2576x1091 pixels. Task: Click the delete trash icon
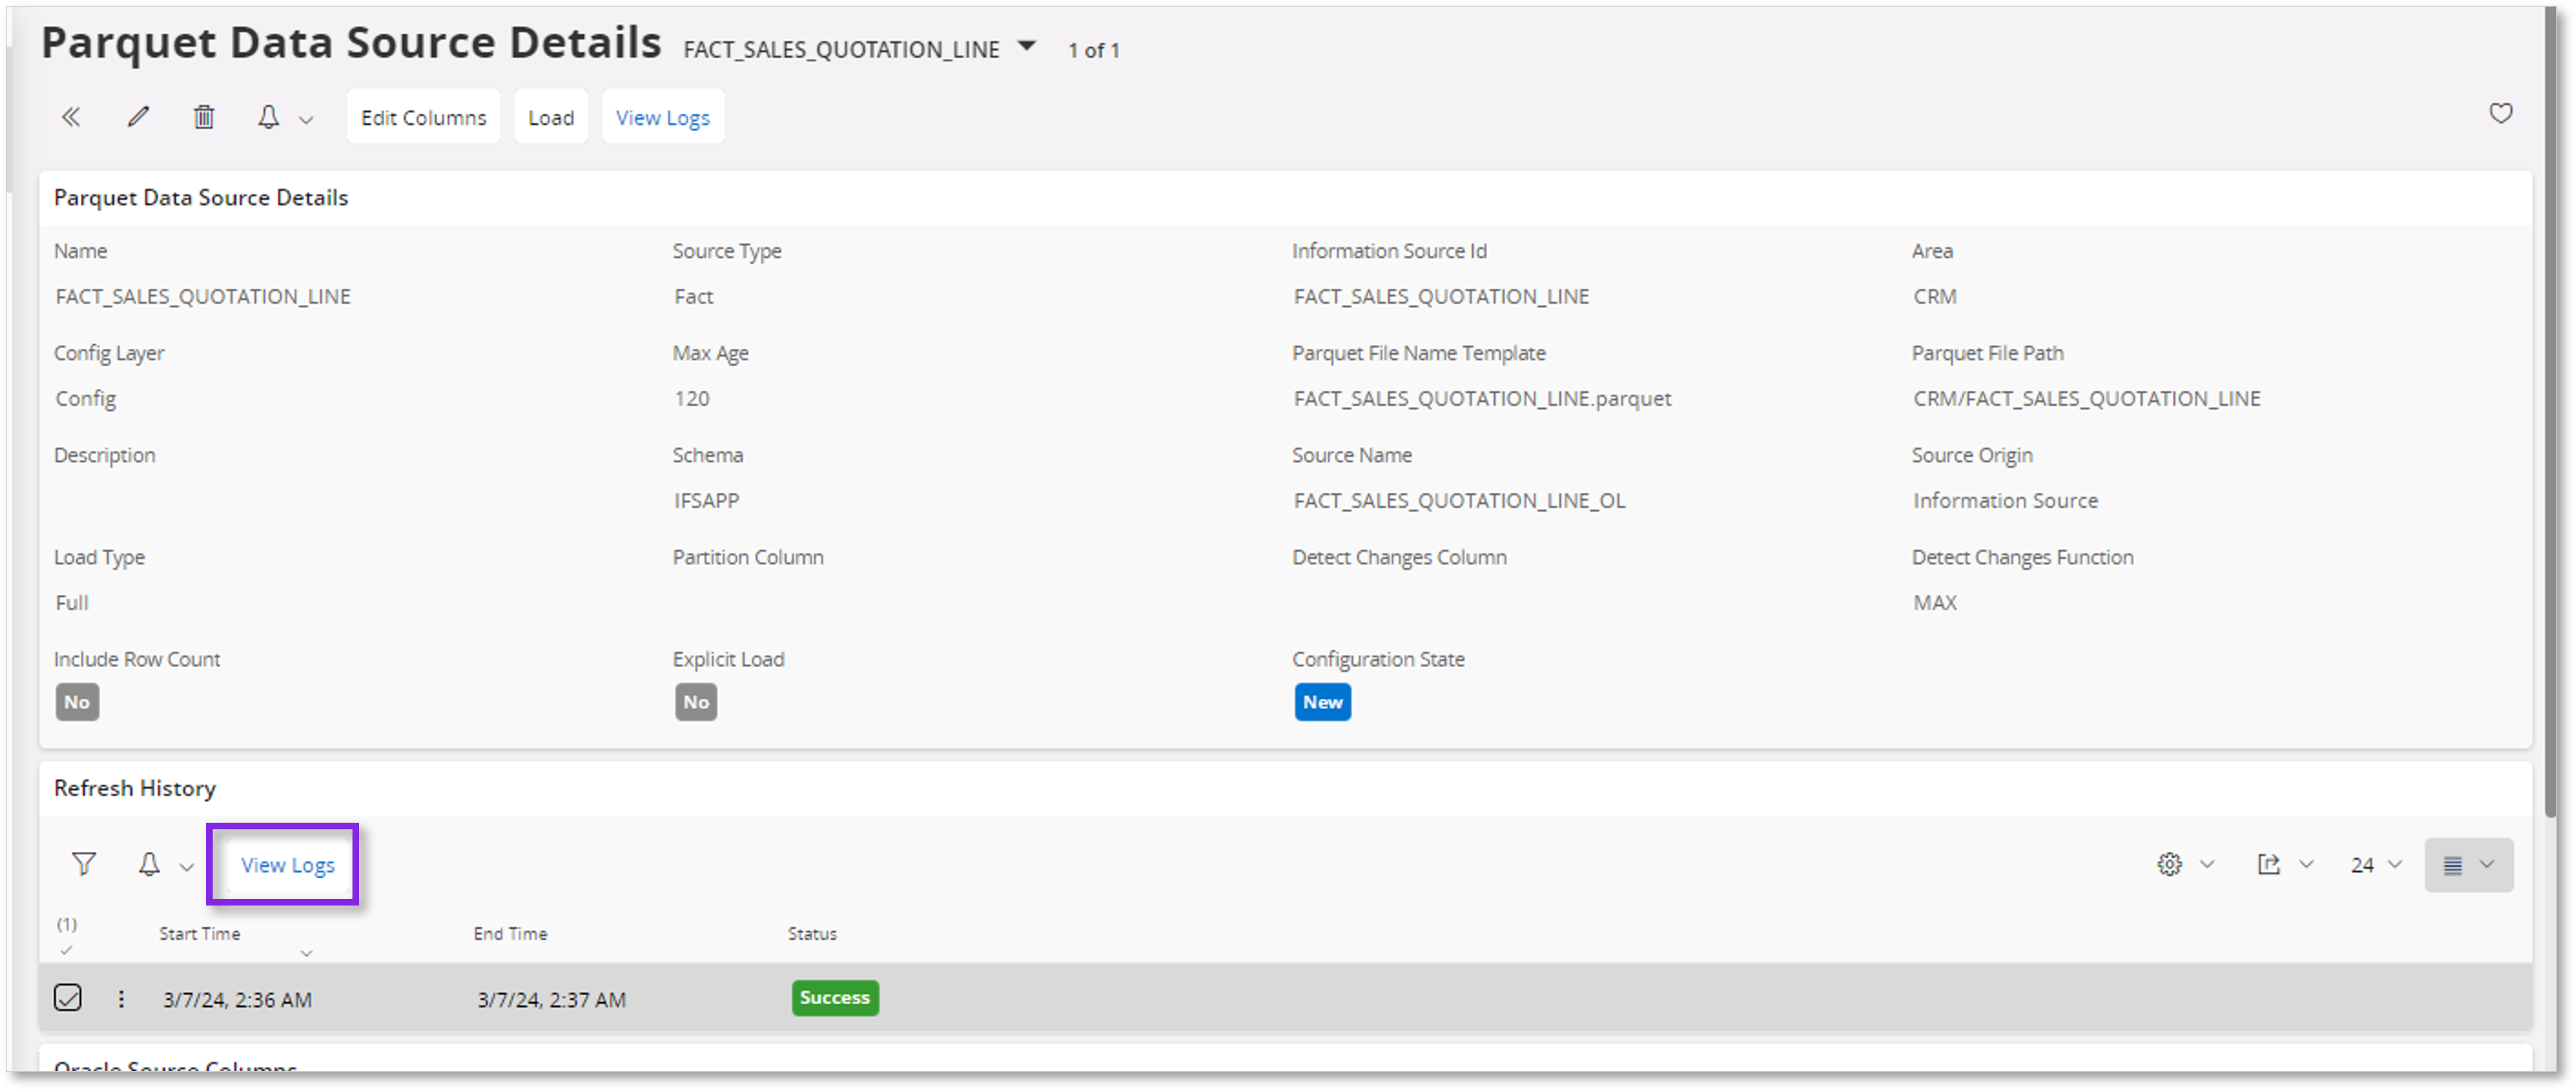click(203, 116)
